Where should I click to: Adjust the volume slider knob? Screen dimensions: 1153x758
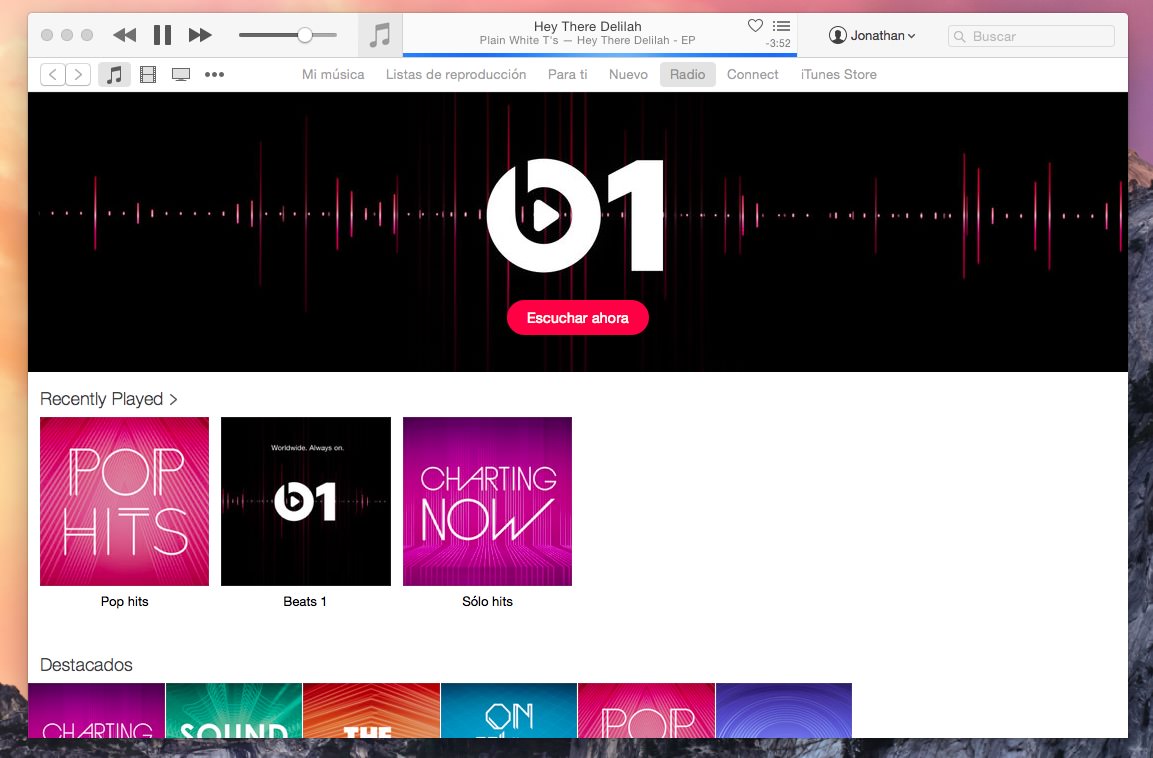pos(304,35)
